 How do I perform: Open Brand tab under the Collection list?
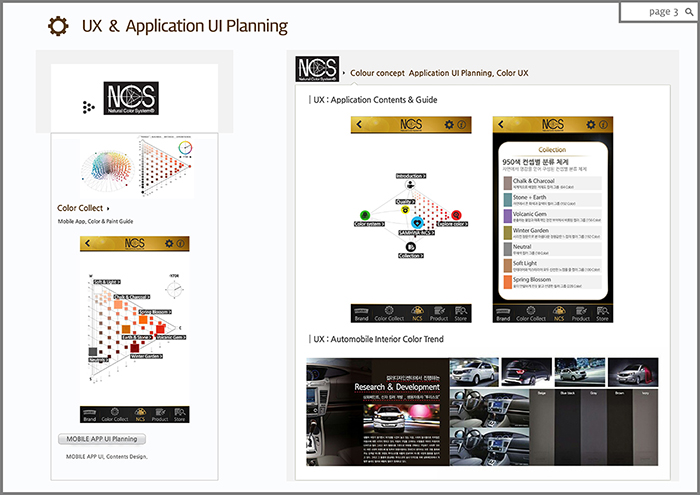(503, 314)
